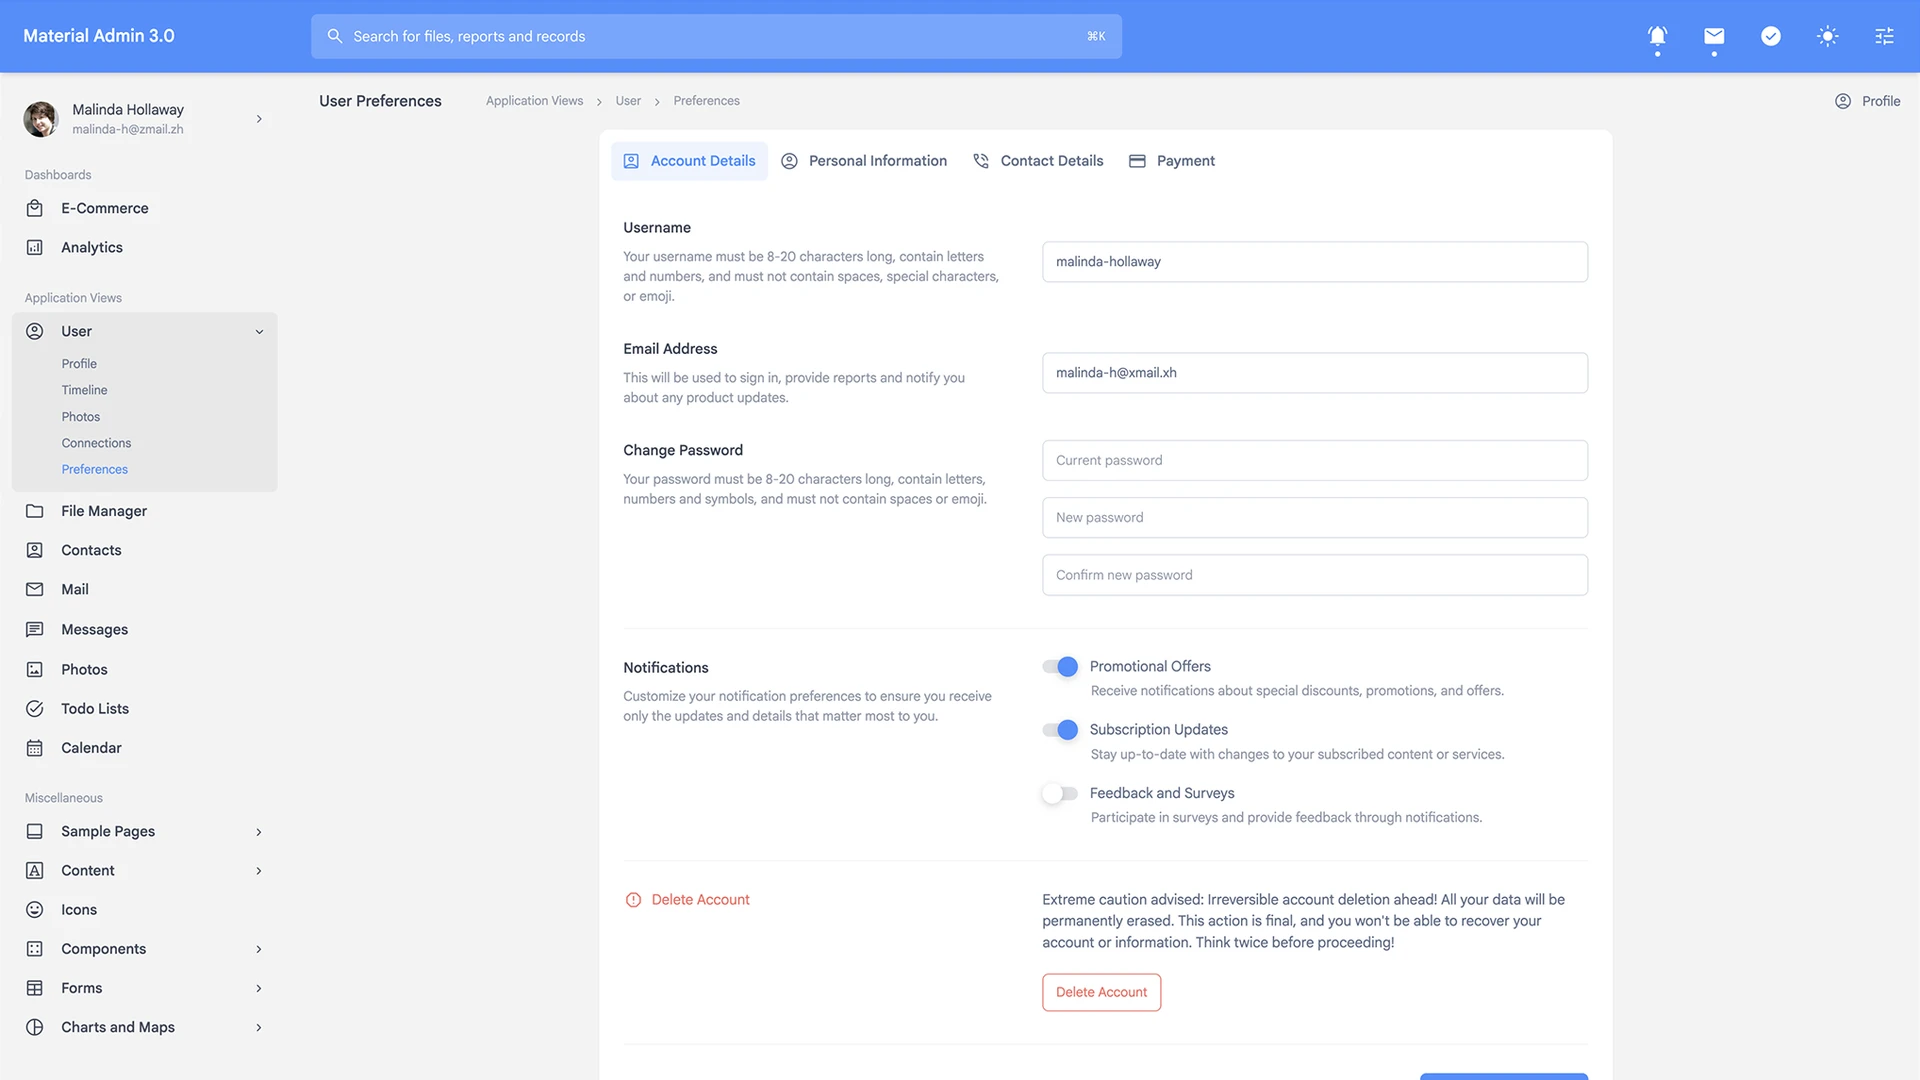Open the mail envelope icon in header

pyautogui.click(x=1714, y=36)
